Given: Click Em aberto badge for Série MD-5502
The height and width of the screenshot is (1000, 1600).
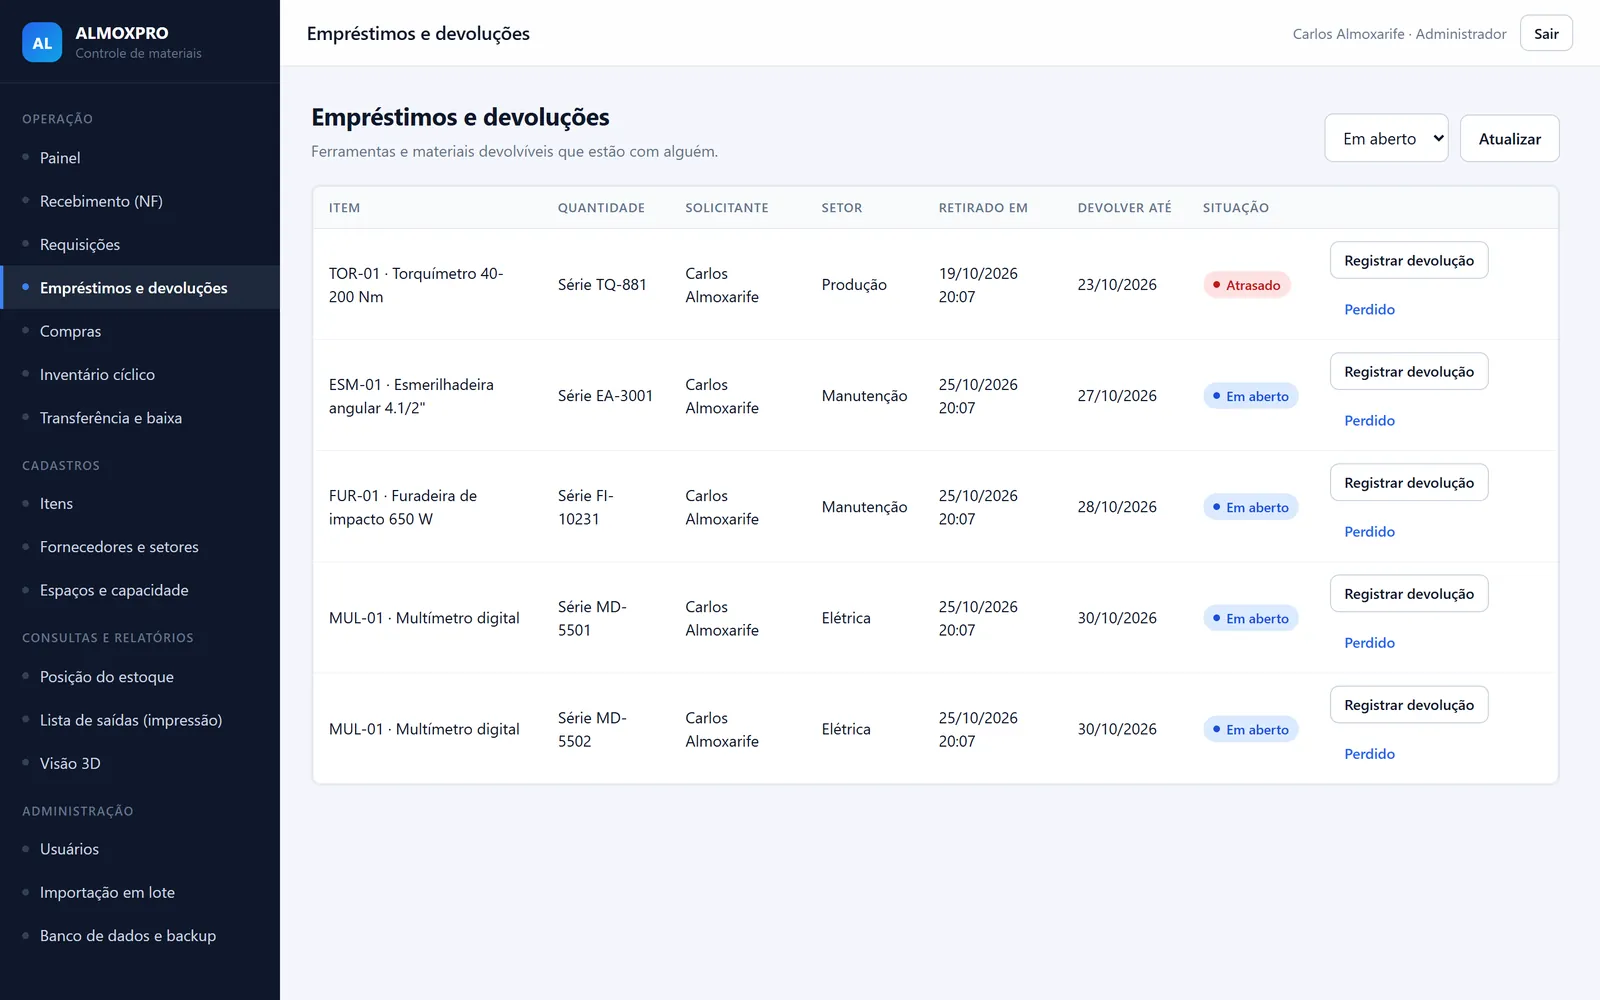Looking at the screenshot, I should [x=1250, y=729].
